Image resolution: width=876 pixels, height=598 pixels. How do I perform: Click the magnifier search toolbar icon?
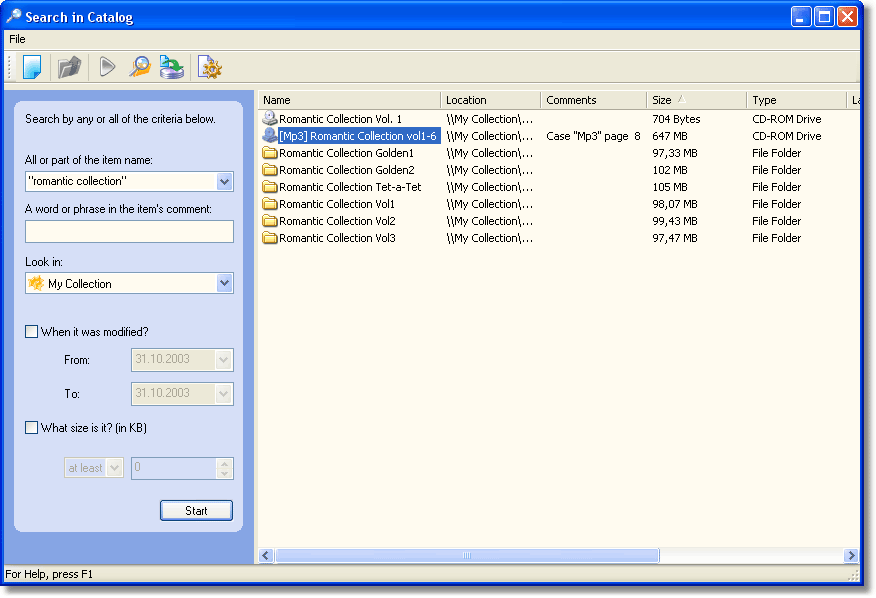(140, 67)
